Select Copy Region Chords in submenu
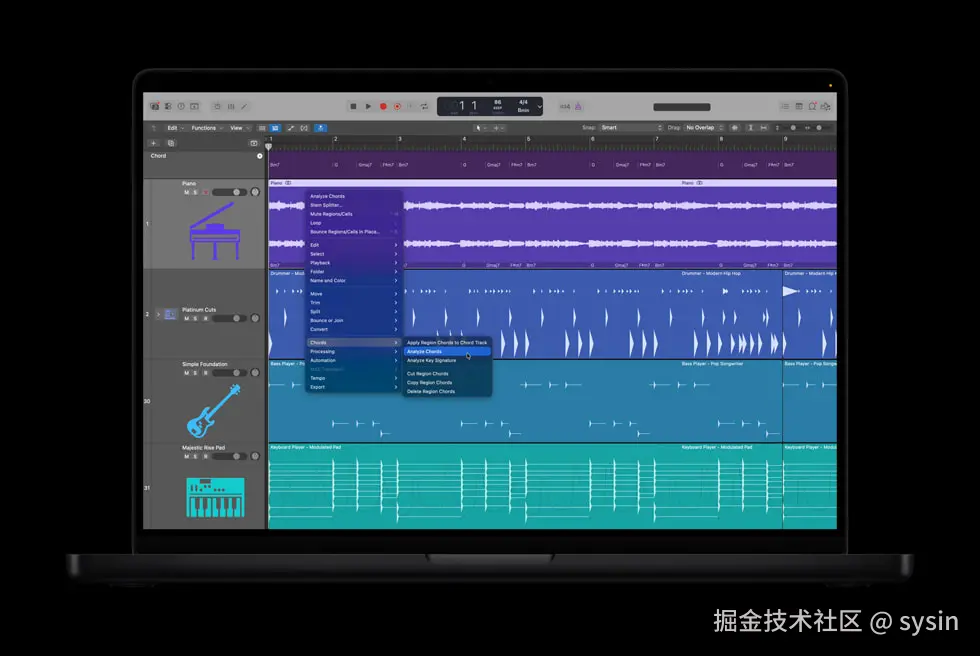This screenshot has width=980, height=656. (429, 382)
